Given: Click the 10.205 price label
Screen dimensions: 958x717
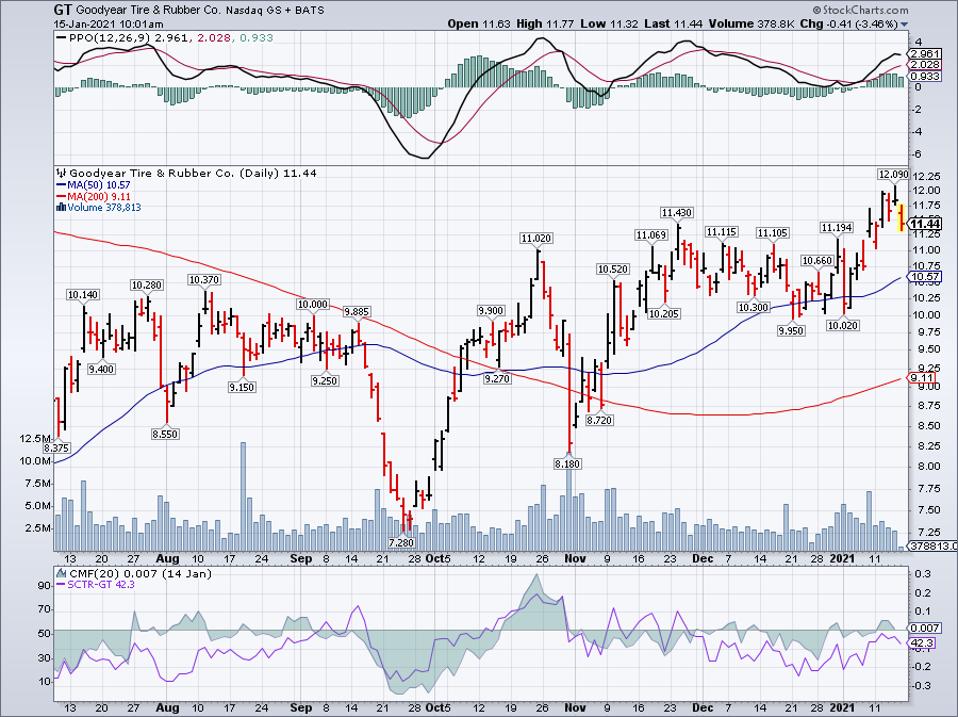Looking at the screenshot, I should click(664, 313).
